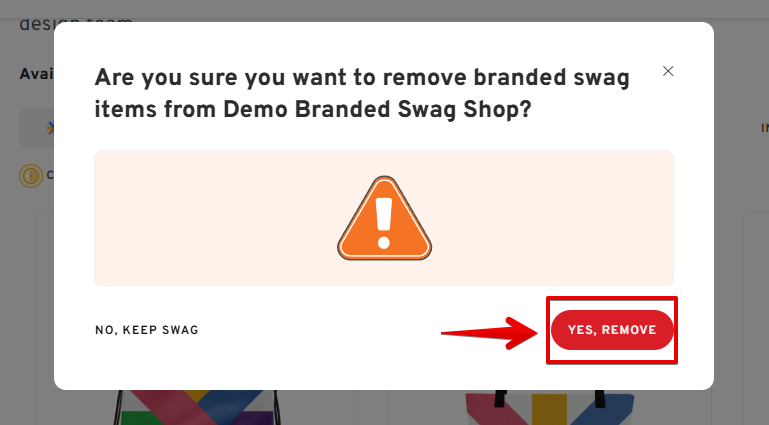Click the partial product card at far right
Screen dimensions: 769x425
(x=755, y=320)
